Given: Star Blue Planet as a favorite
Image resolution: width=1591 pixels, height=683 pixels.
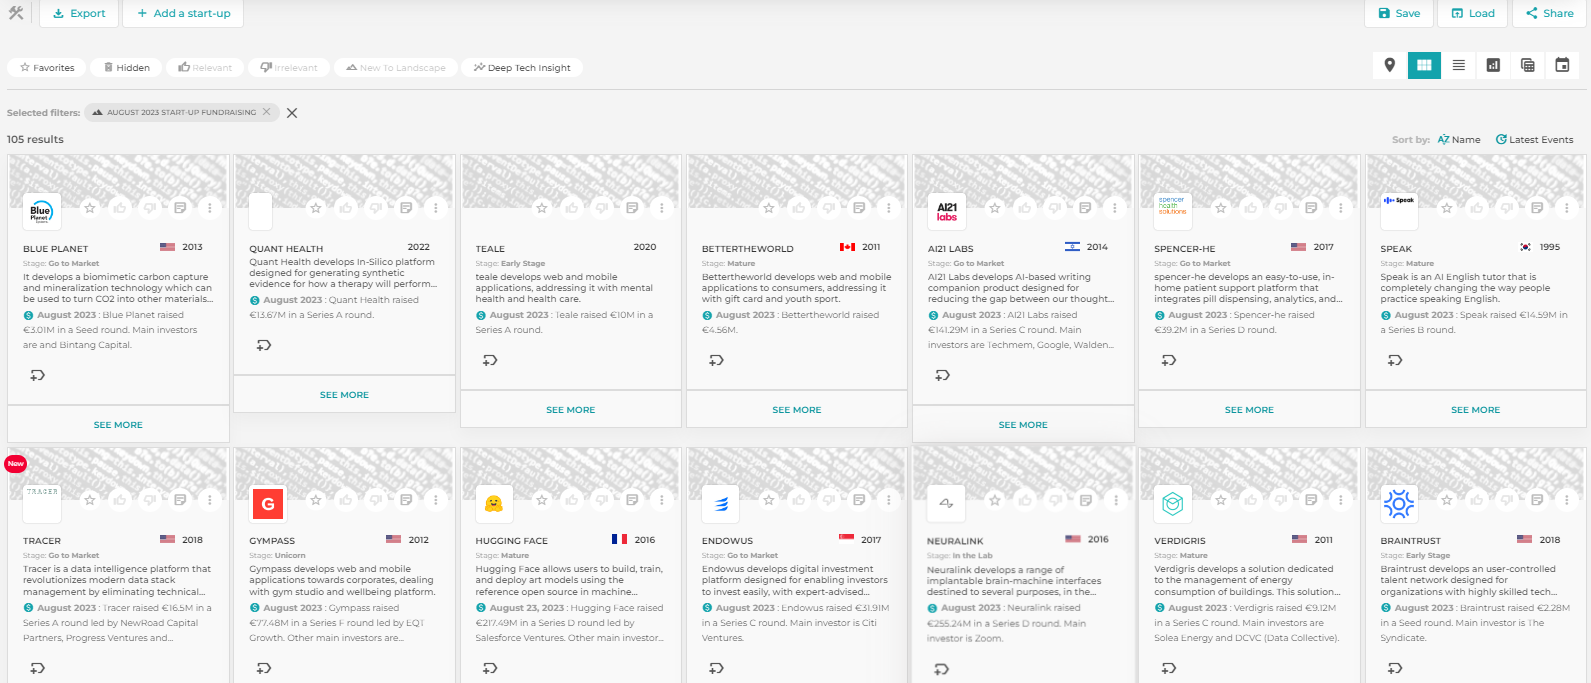Looking at the screenshot, I should click(90, 208).
